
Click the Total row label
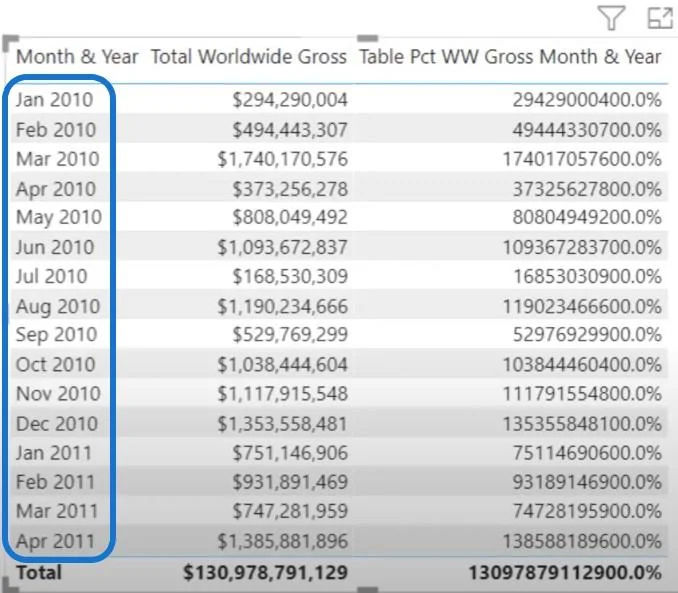[39, 572]
